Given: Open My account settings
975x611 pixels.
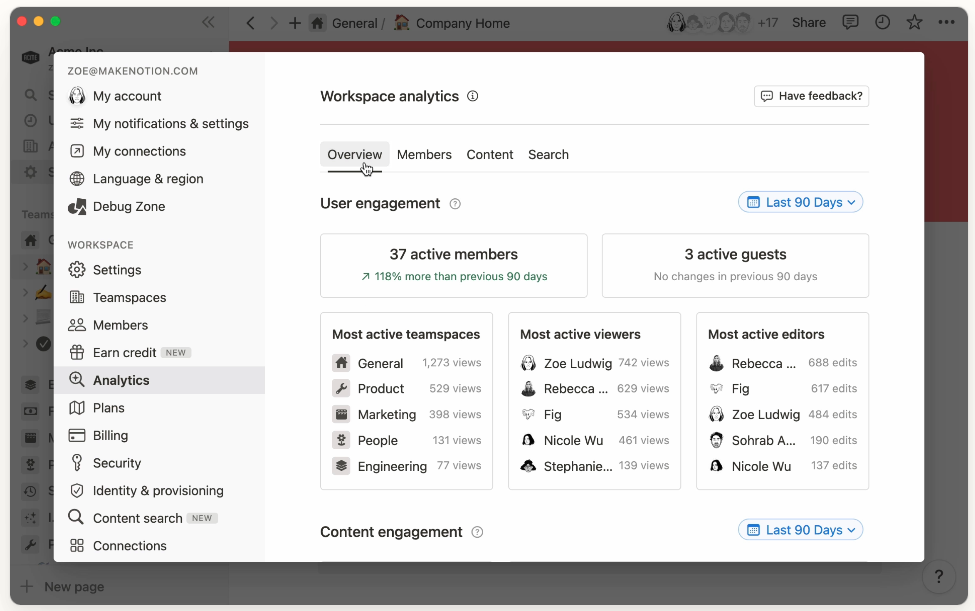Looking at the screenshot, I should coord(159,96).
